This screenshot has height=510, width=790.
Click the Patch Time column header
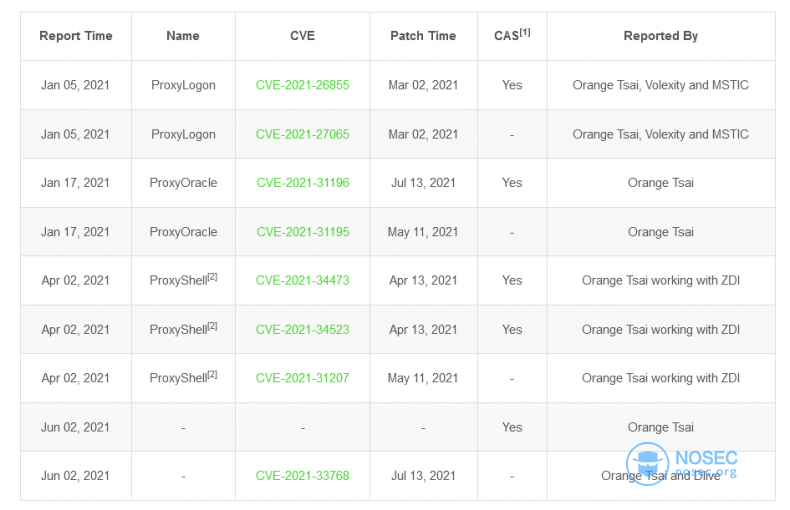423,36
